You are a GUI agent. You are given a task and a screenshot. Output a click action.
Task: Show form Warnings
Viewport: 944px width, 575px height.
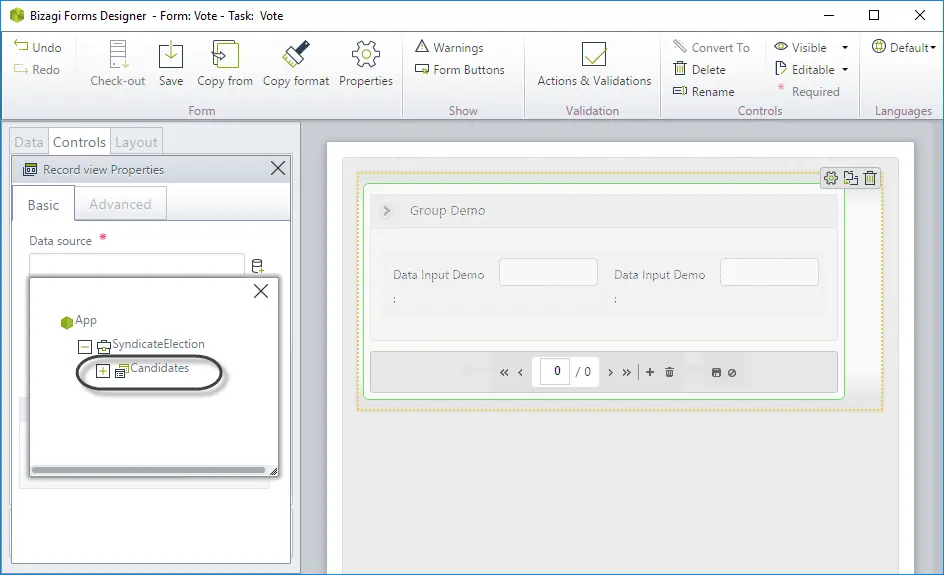click(449, 47)
